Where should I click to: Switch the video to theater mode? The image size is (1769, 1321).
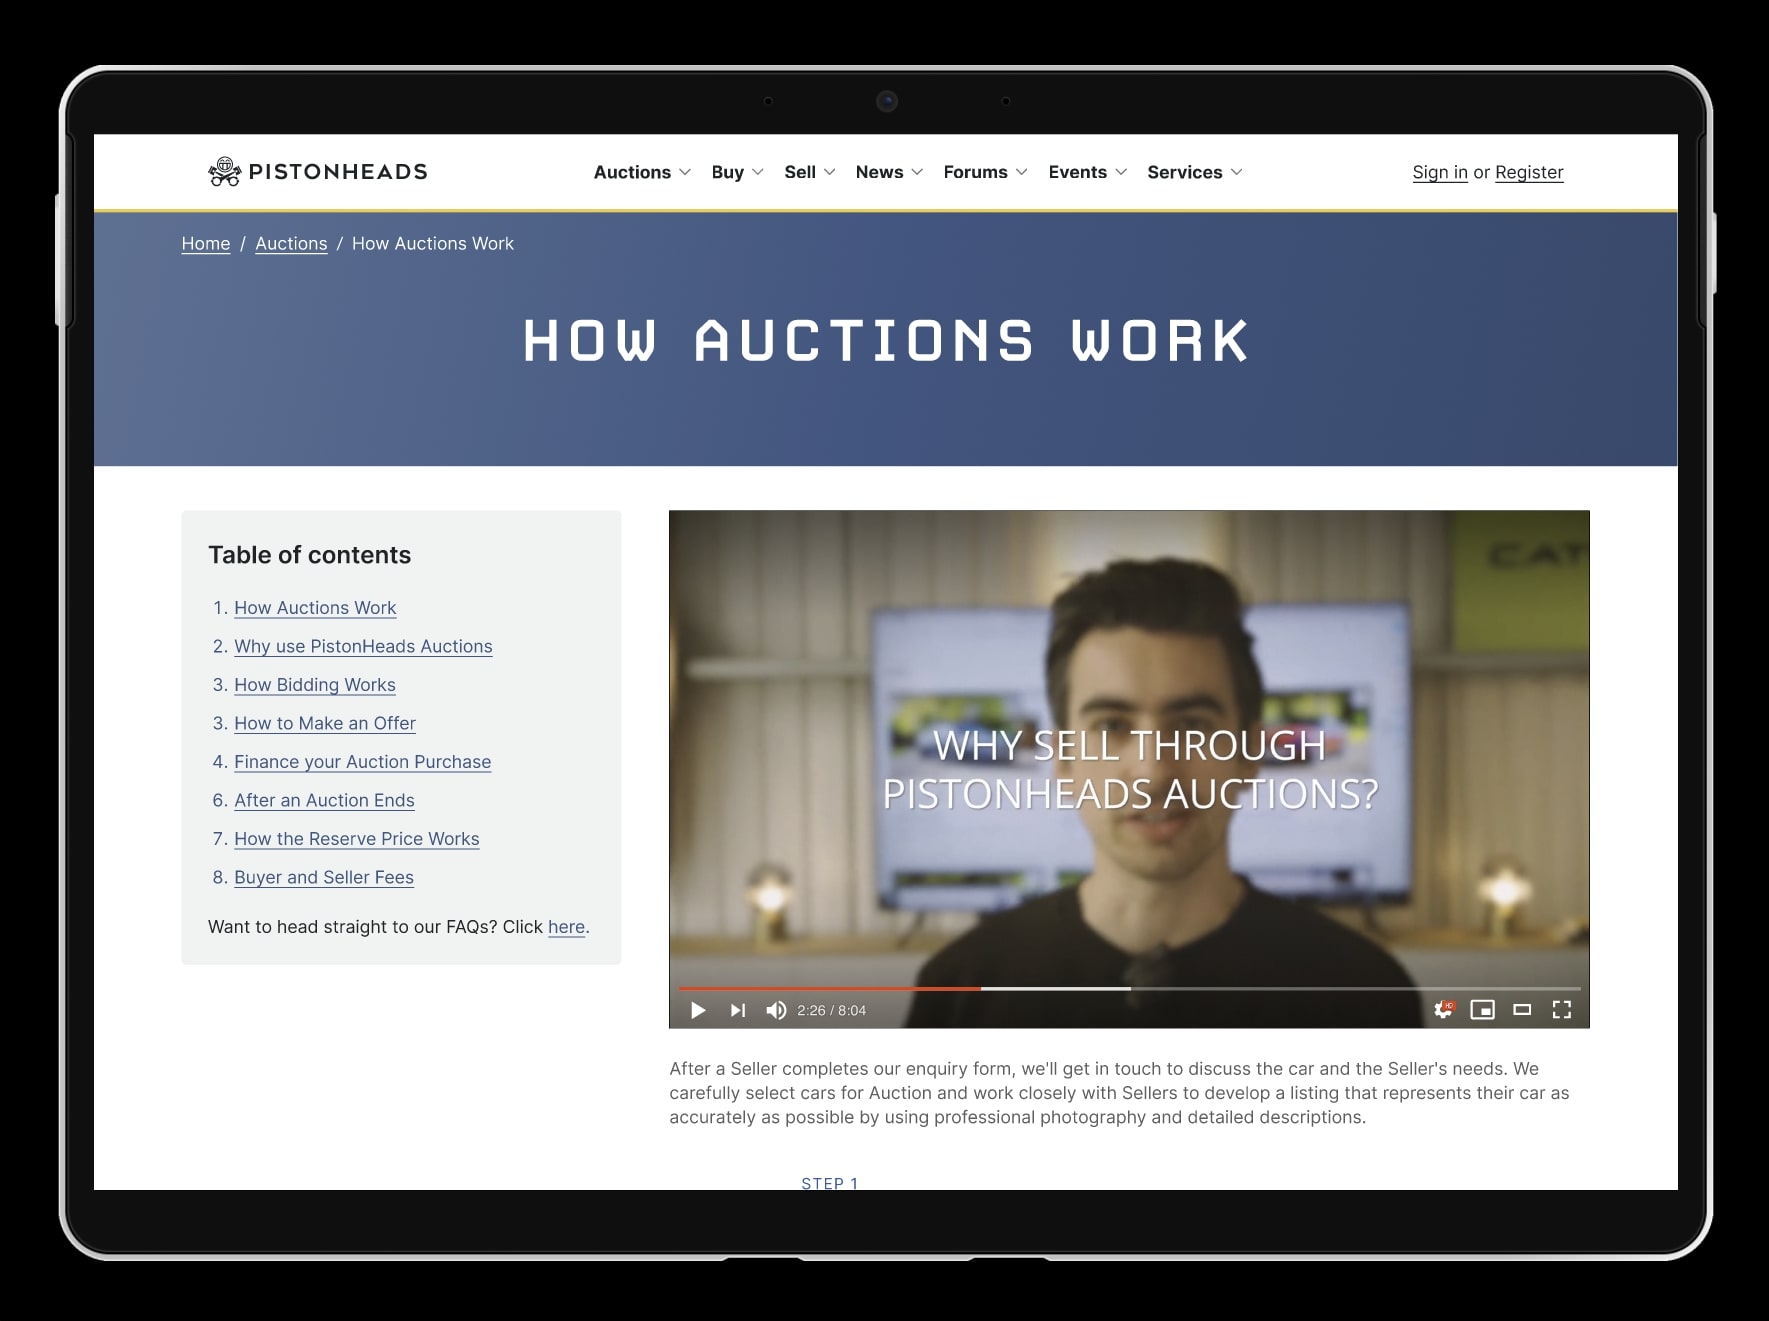pyautogui.click(x=1523, y=1010)
